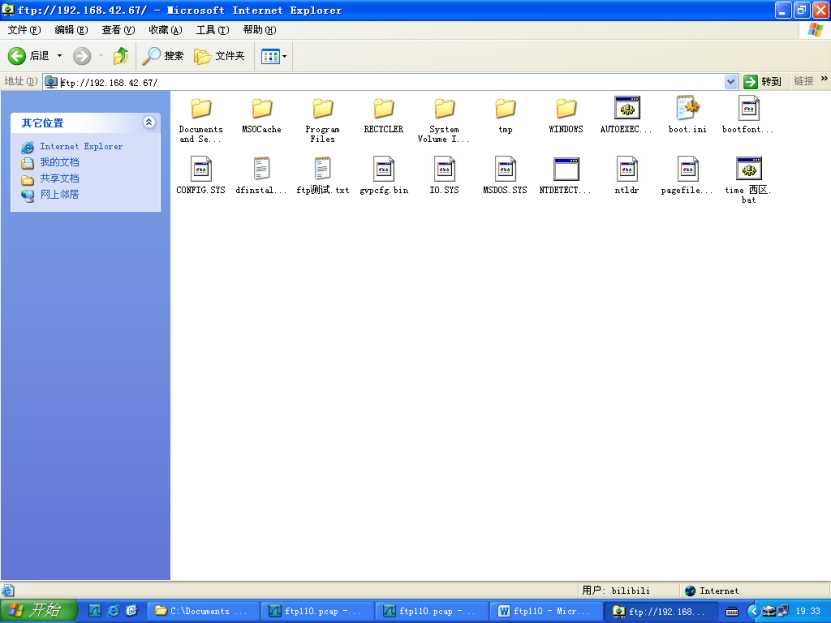Viewport: 831px width, 623px height.
Task: Click the 用户: bilibili status text
Action: (x=616, y=590)
